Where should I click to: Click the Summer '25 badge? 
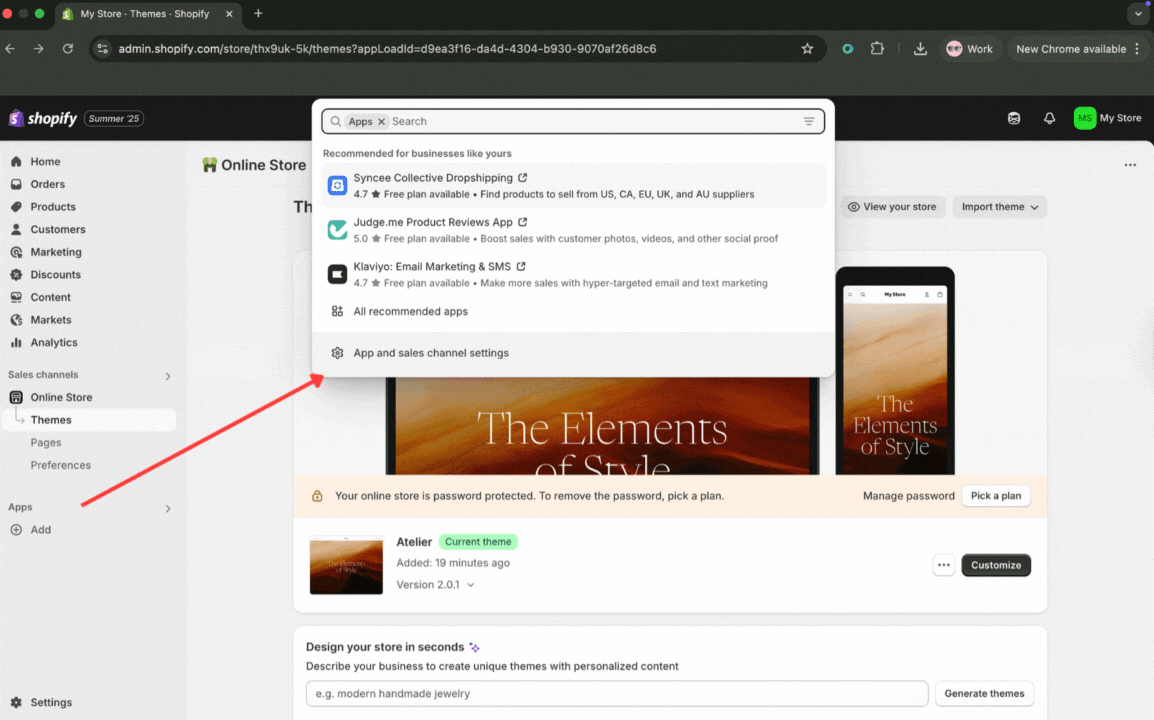(113, 119)
